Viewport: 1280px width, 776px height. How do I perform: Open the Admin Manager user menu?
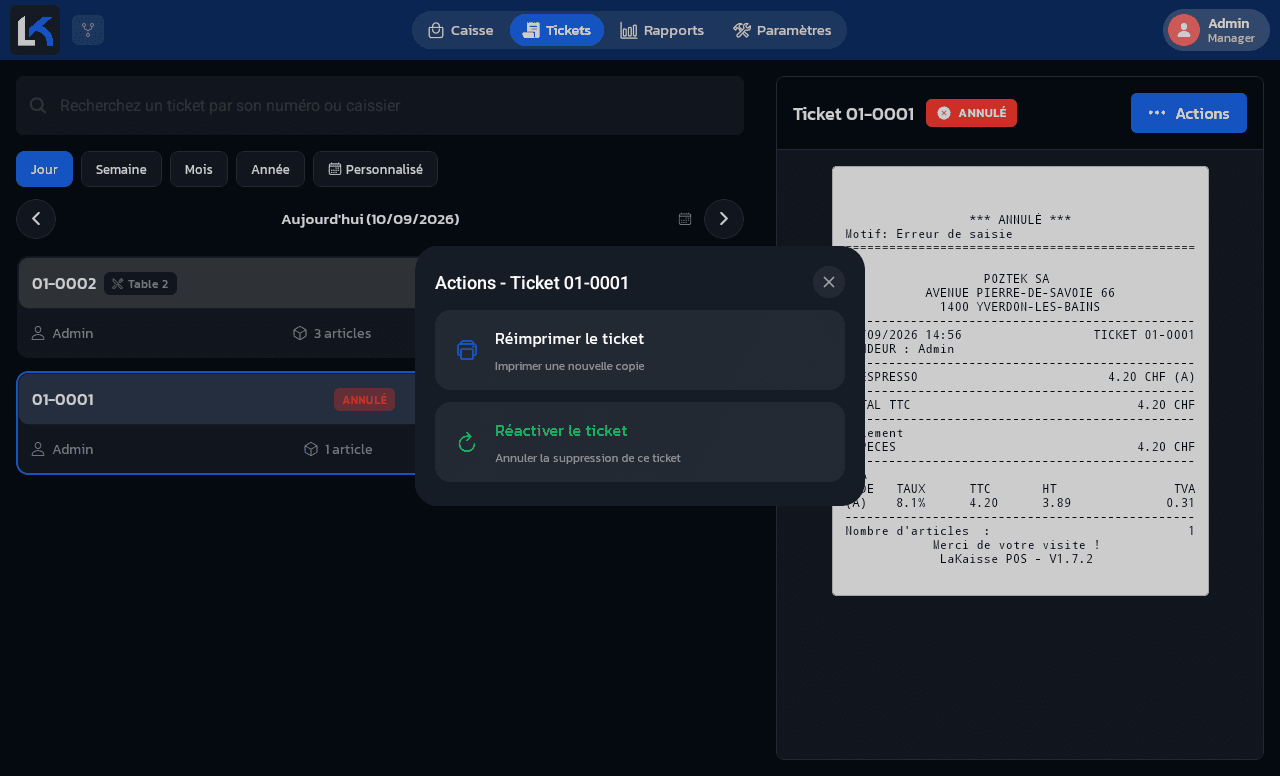[1216, 30]
